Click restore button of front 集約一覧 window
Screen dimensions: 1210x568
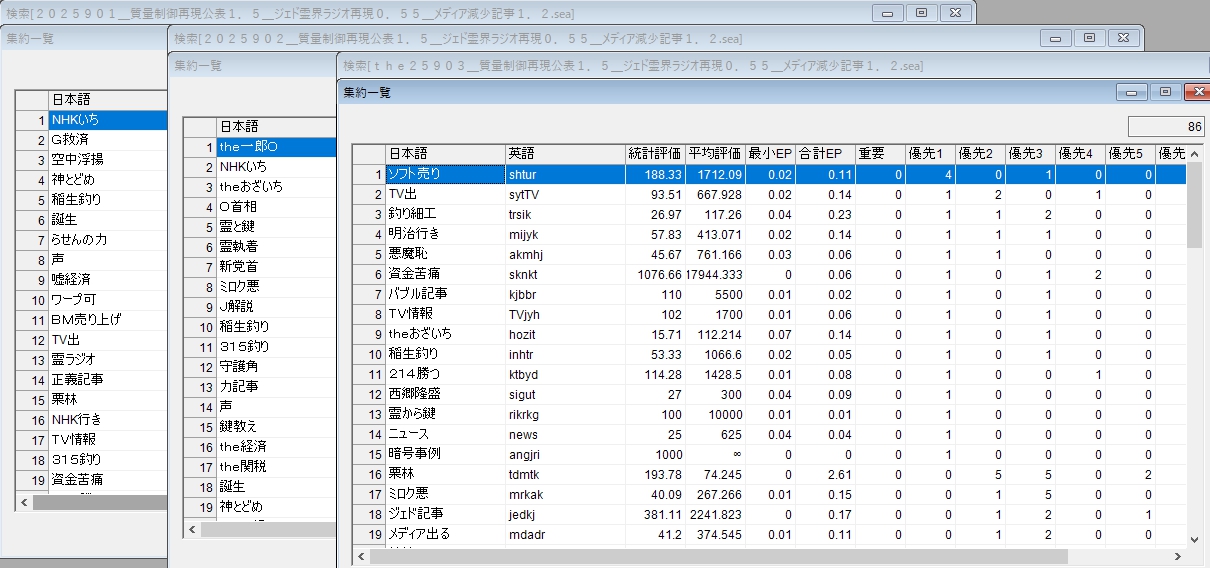pos(1164,92)
